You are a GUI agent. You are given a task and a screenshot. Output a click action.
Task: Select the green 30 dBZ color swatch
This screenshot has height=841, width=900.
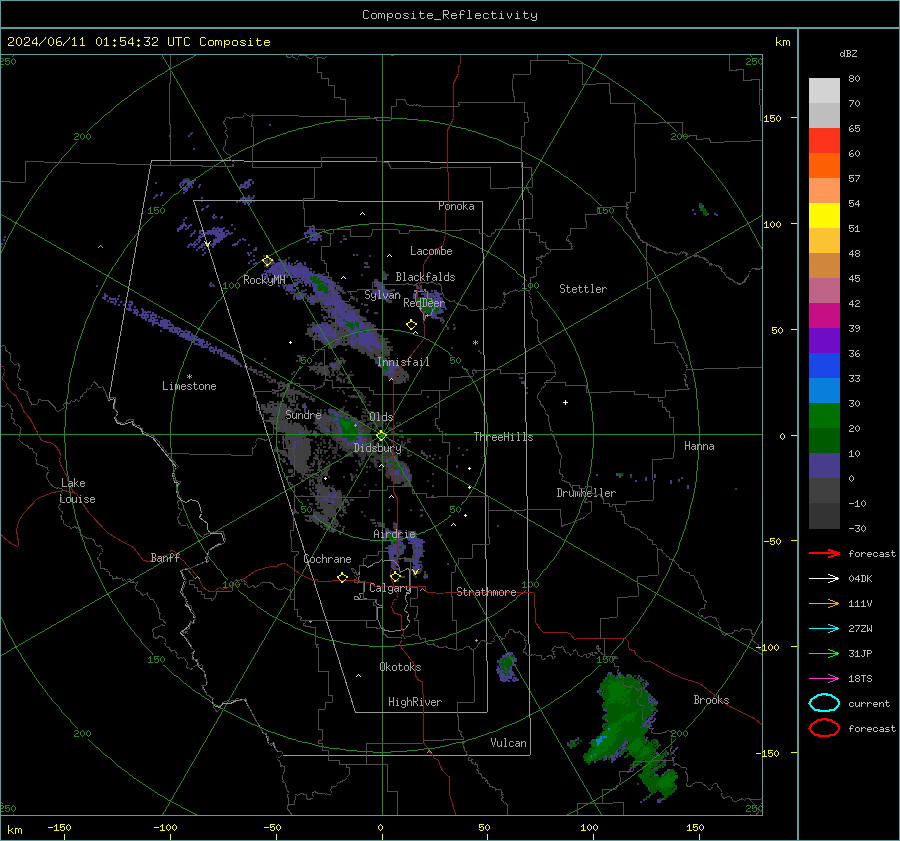[824, 416]
